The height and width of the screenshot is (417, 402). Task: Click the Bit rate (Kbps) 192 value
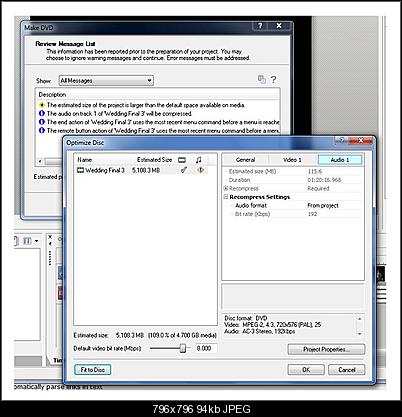[x=312, y=214]
